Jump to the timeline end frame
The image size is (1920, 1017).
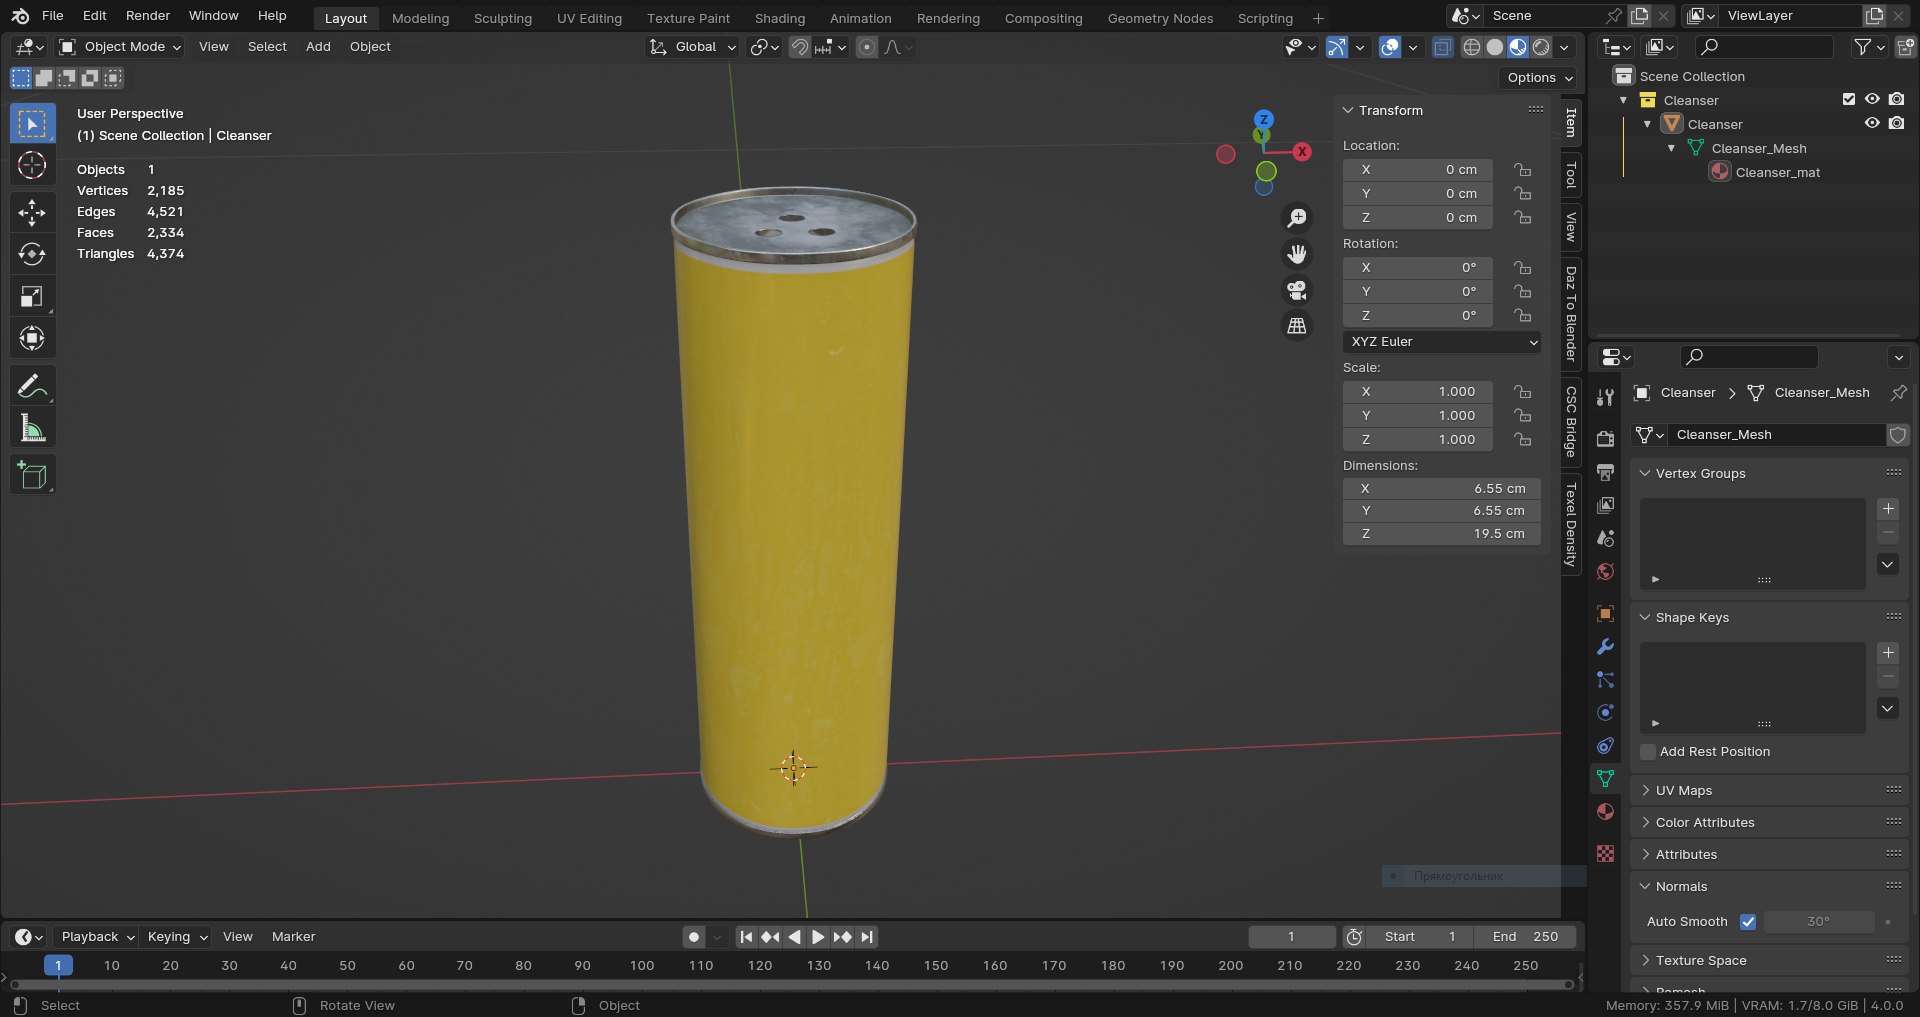[867, 937]
